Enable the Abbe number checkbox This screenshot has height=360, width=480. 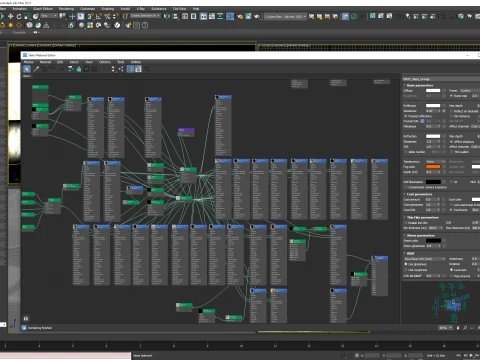(x=406, y=152)
